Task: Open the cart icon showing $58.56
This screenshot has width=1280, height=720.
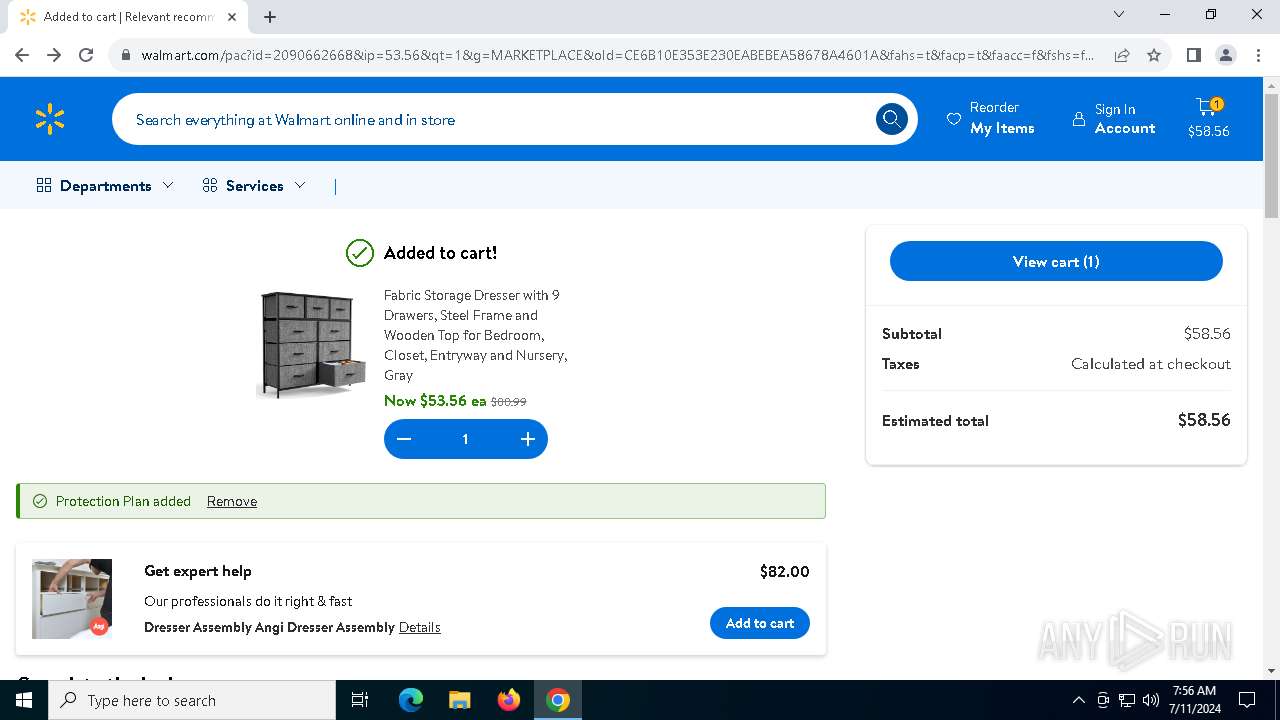Action: [1208, 119]
